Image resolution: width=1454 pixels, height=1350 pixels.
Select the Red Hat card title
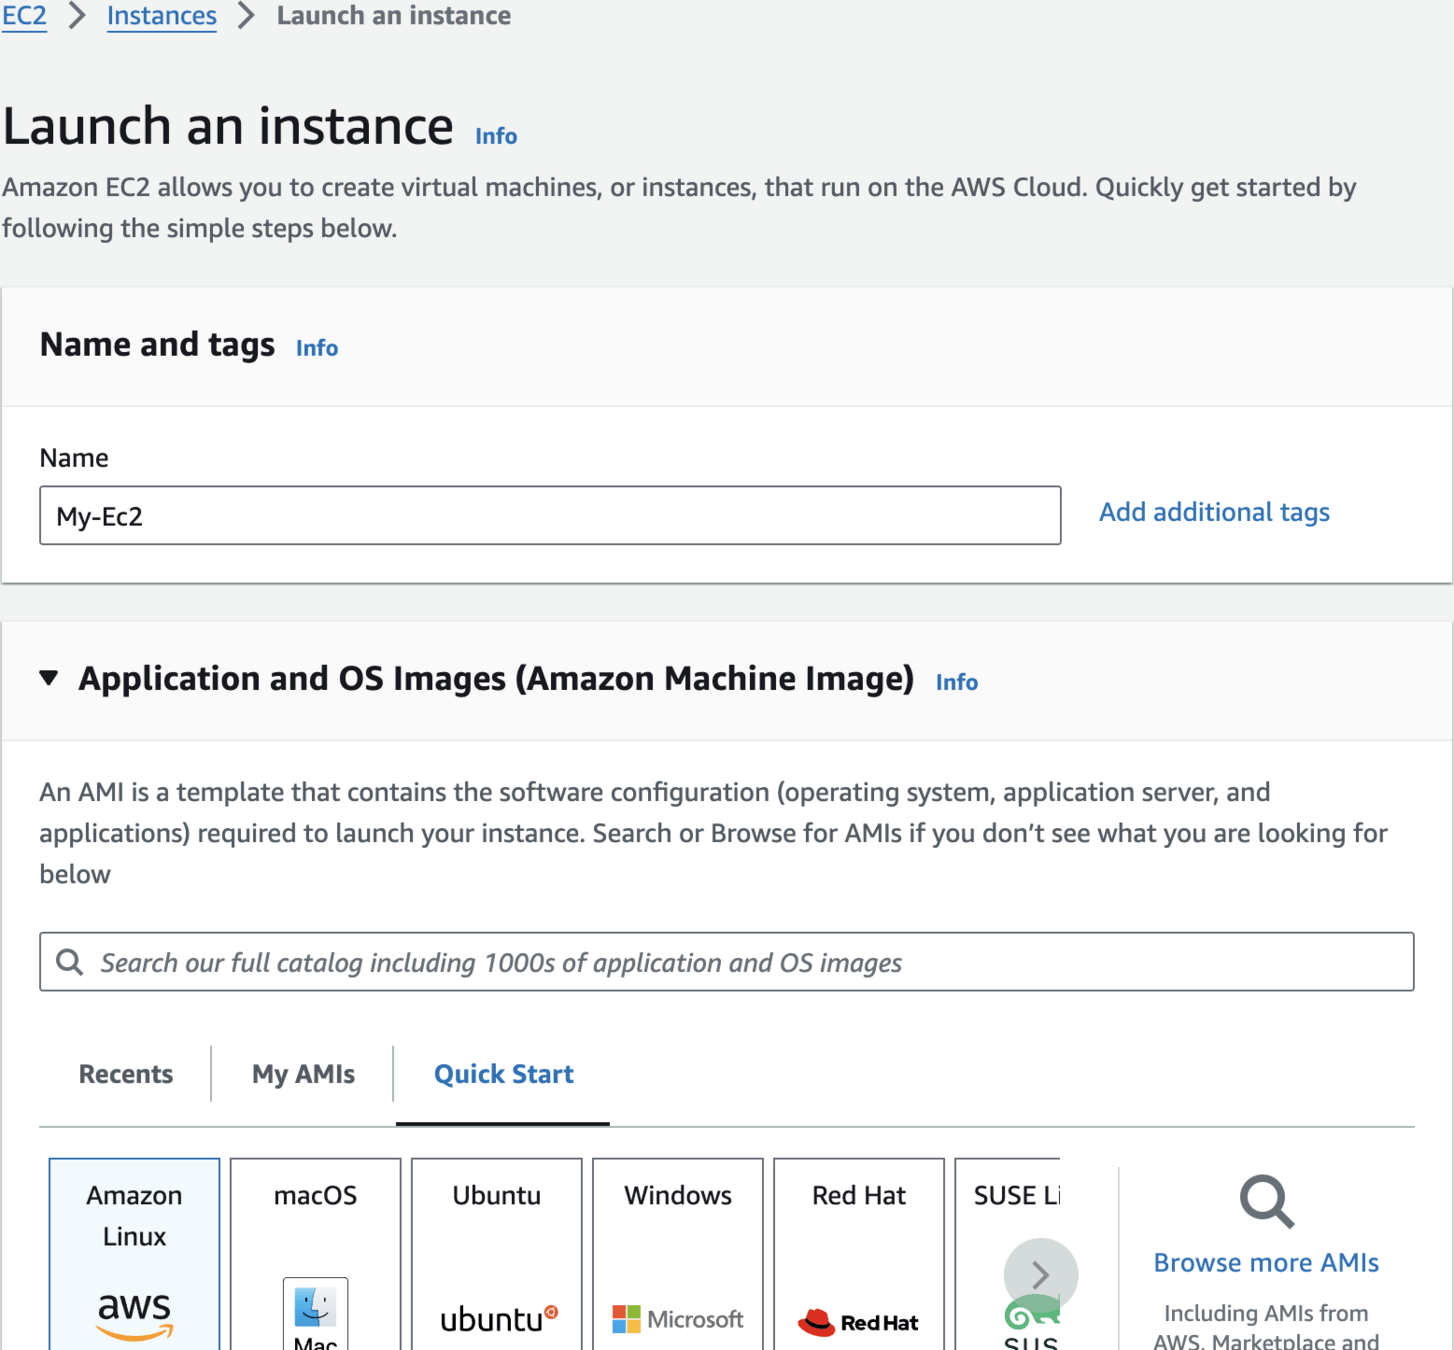click(x=859, y=1195)
